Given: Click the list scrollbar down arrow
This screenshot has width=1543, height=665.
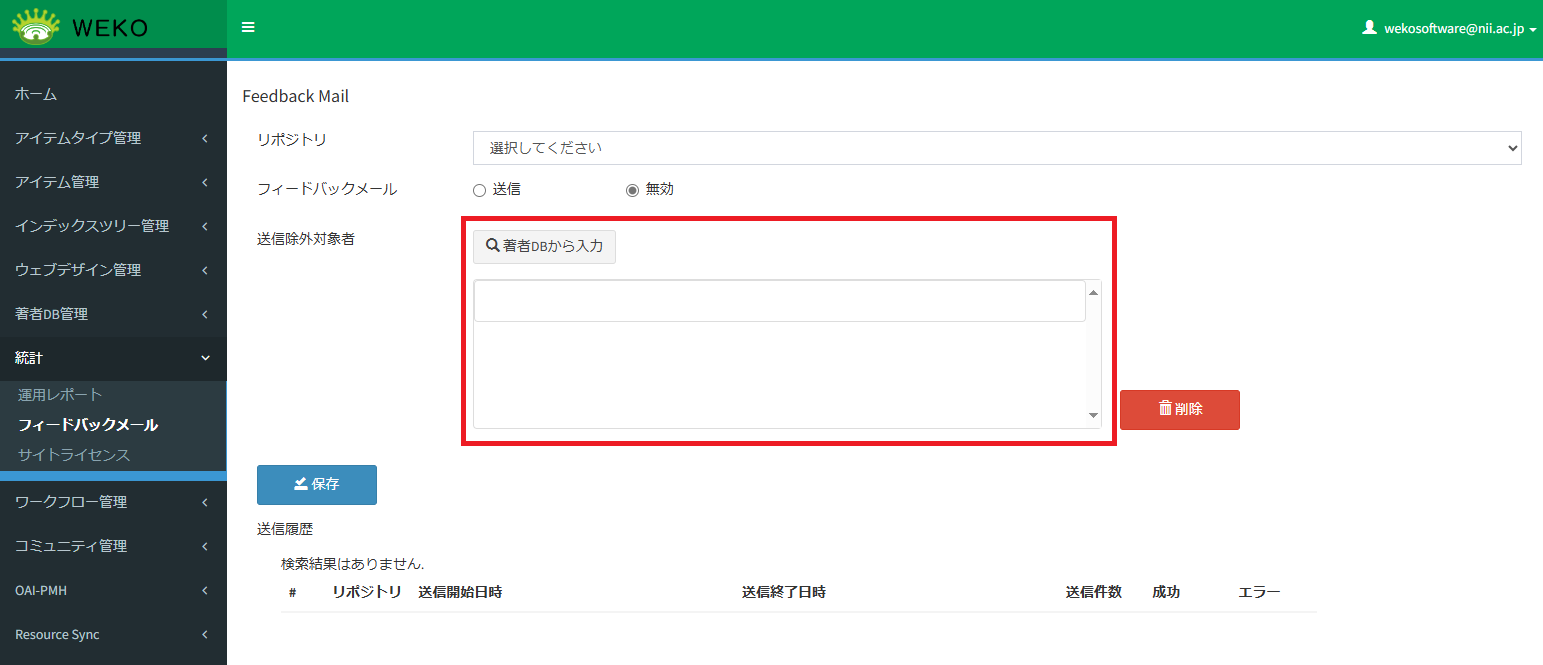Looking at the screenshot, I should (x=1093, y=416).
